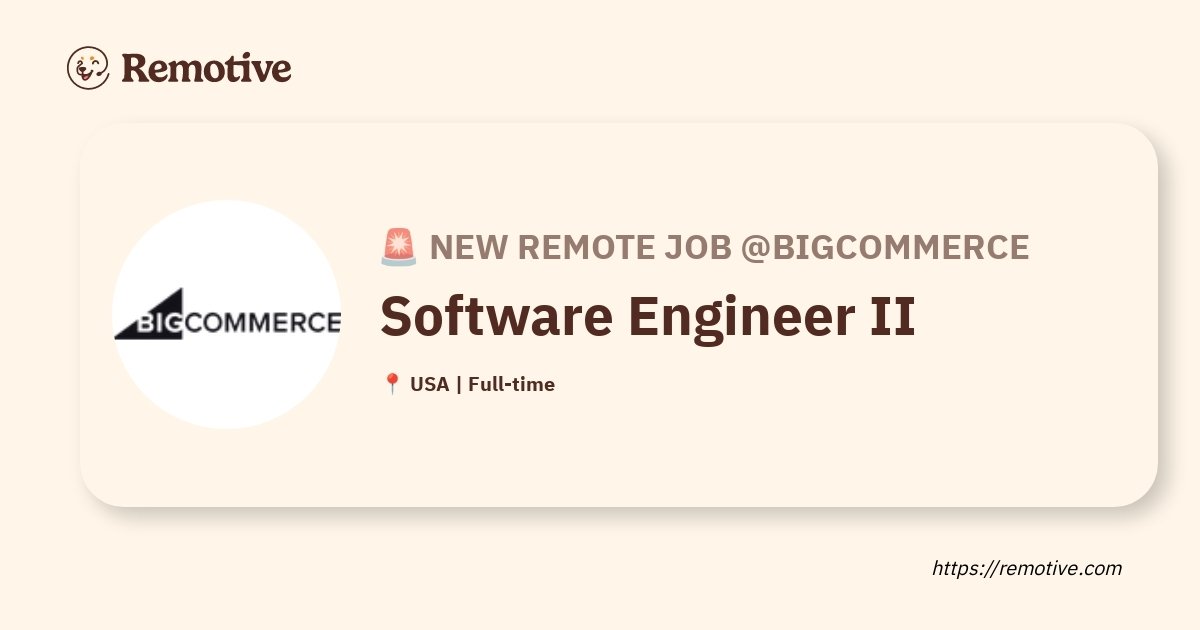Visit the https://remotive.com link
This screenshot has height=630, width=1200.
tap(1027, 568)
